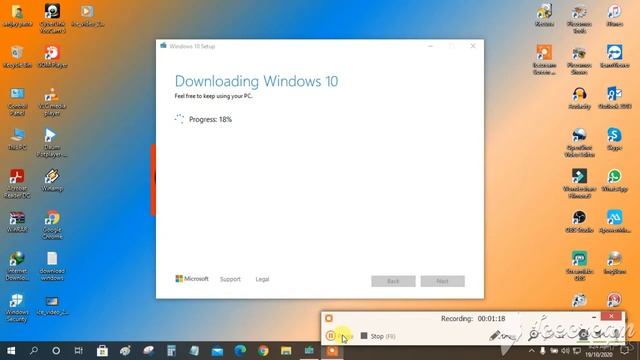Open the GOM Player desktop shortcut

pos(52,57)
